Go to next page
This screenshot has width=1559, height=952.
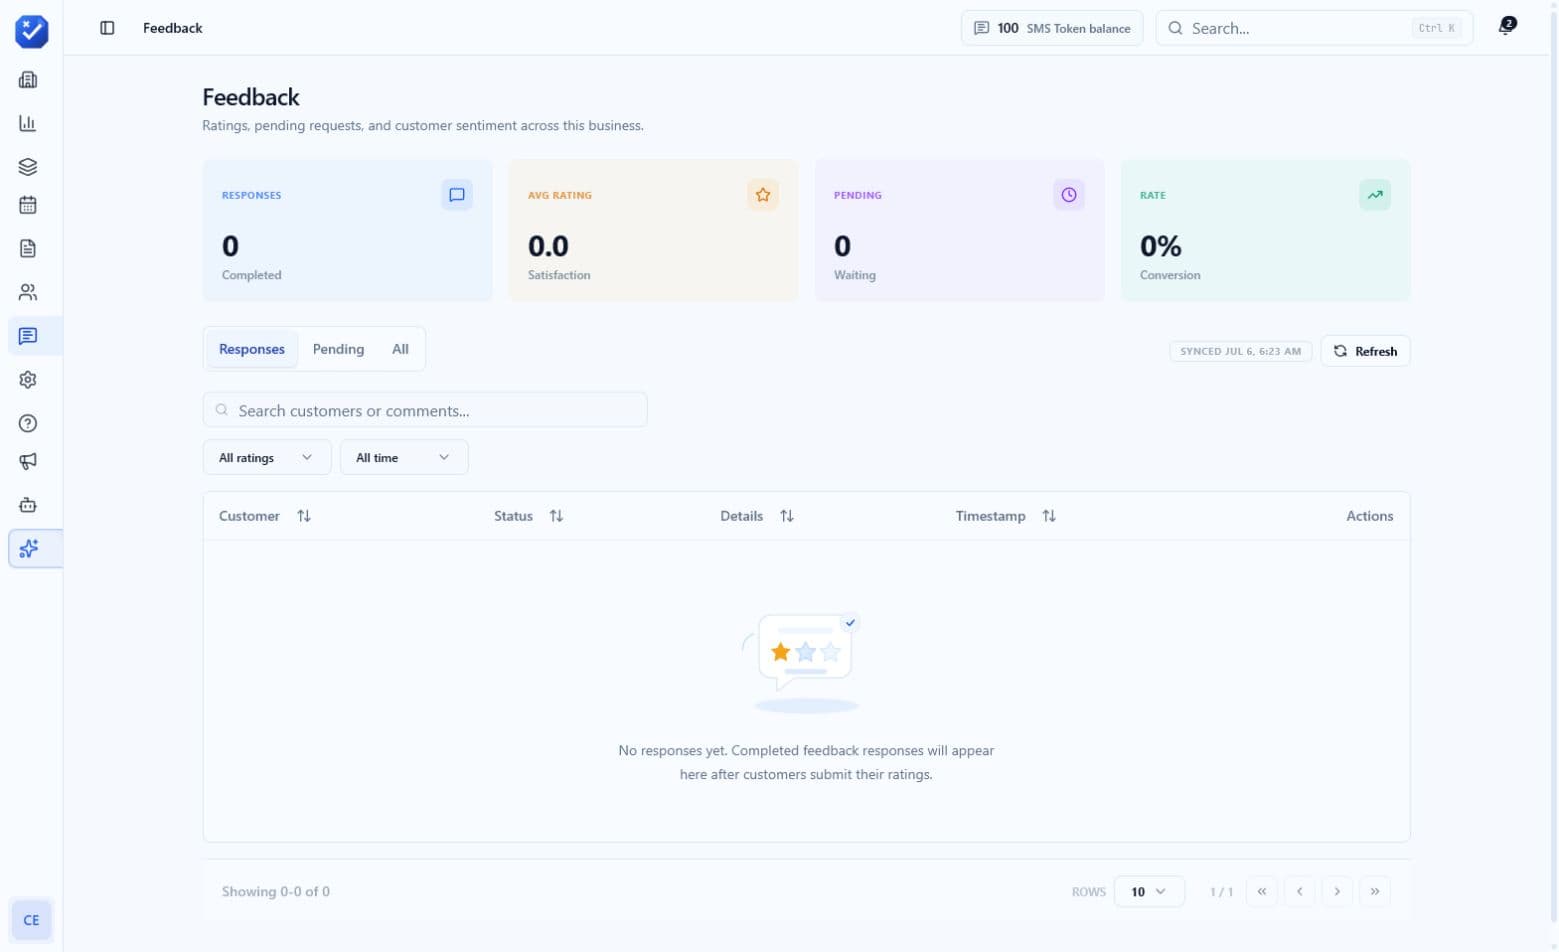point(1337,891)
